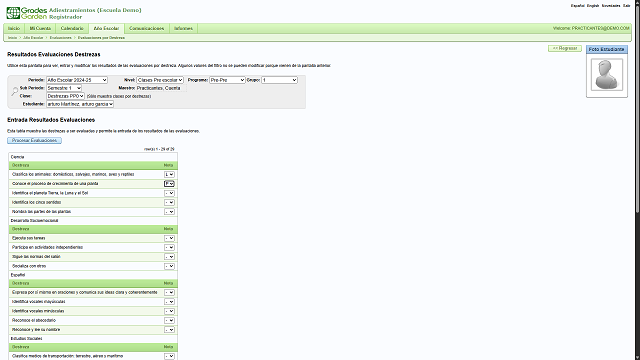Click the Estudios Sociales section label
The height and width of the screenshot is (360, 640).
(x=27, y=339)
